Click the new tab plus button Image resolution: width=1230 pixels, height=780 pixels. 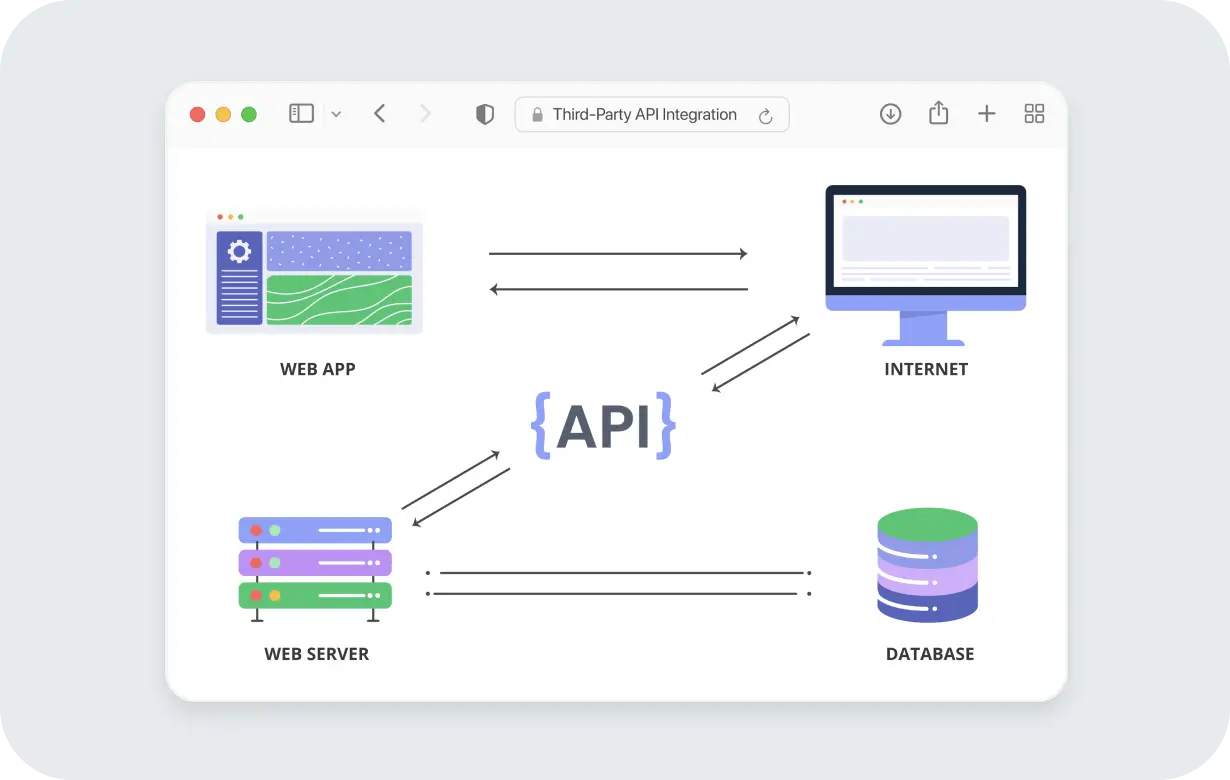tap(987, 113)
